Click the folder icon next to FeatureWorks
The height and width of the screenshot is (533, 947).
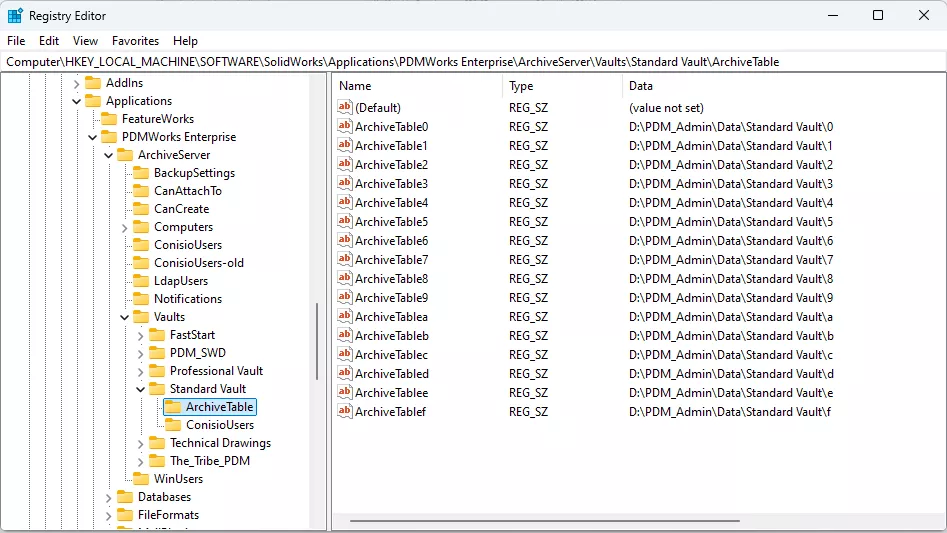pyautogui.click(x=109, y=119)
